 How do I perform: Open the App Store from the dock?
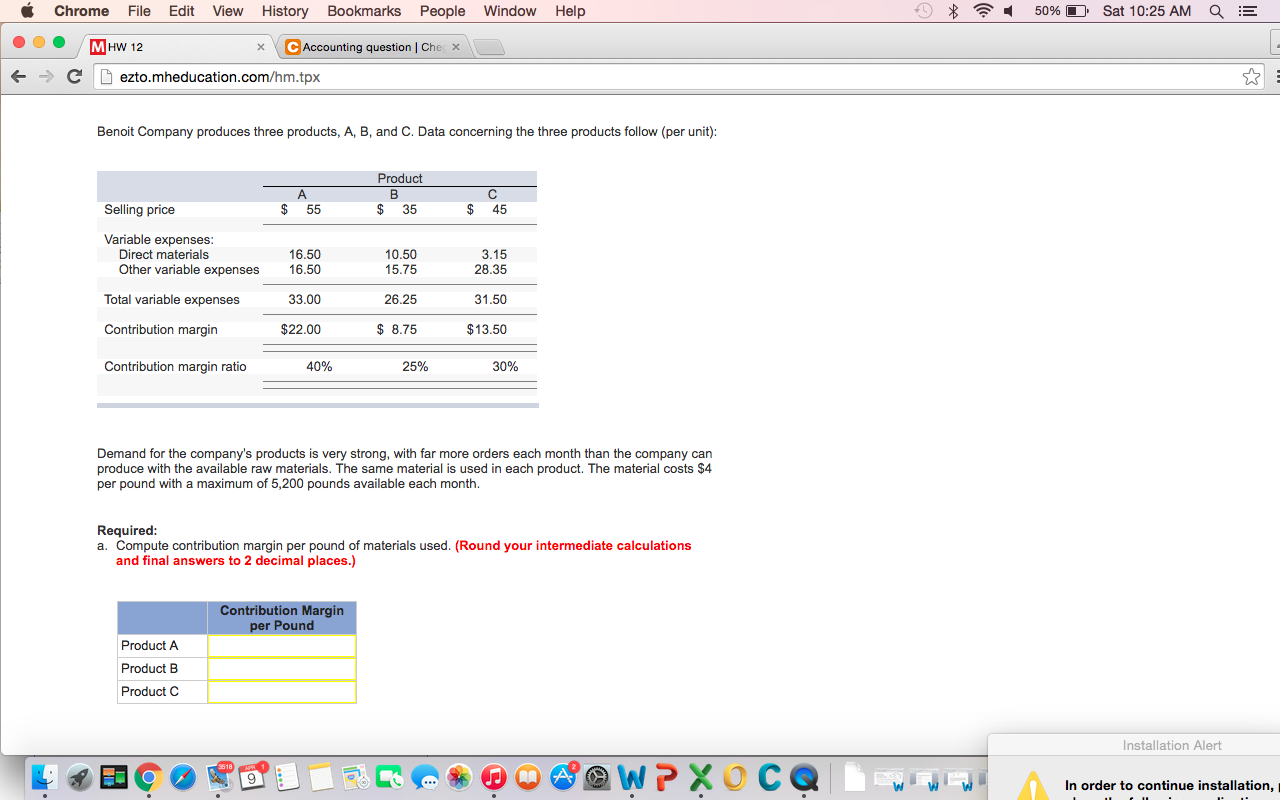(563, 778)
